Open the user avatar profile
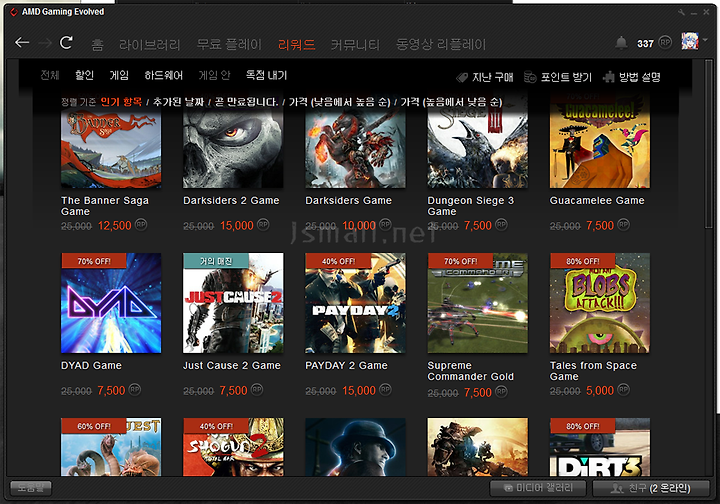Viewport: 720px width, 504px height. pos(690,41)
